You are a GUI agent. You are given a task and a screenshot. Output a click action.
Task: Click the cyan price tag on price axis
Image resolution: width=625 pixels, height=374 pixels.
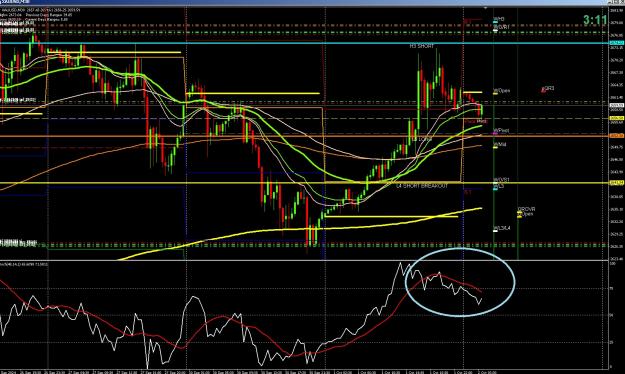(x=617, y=43)
